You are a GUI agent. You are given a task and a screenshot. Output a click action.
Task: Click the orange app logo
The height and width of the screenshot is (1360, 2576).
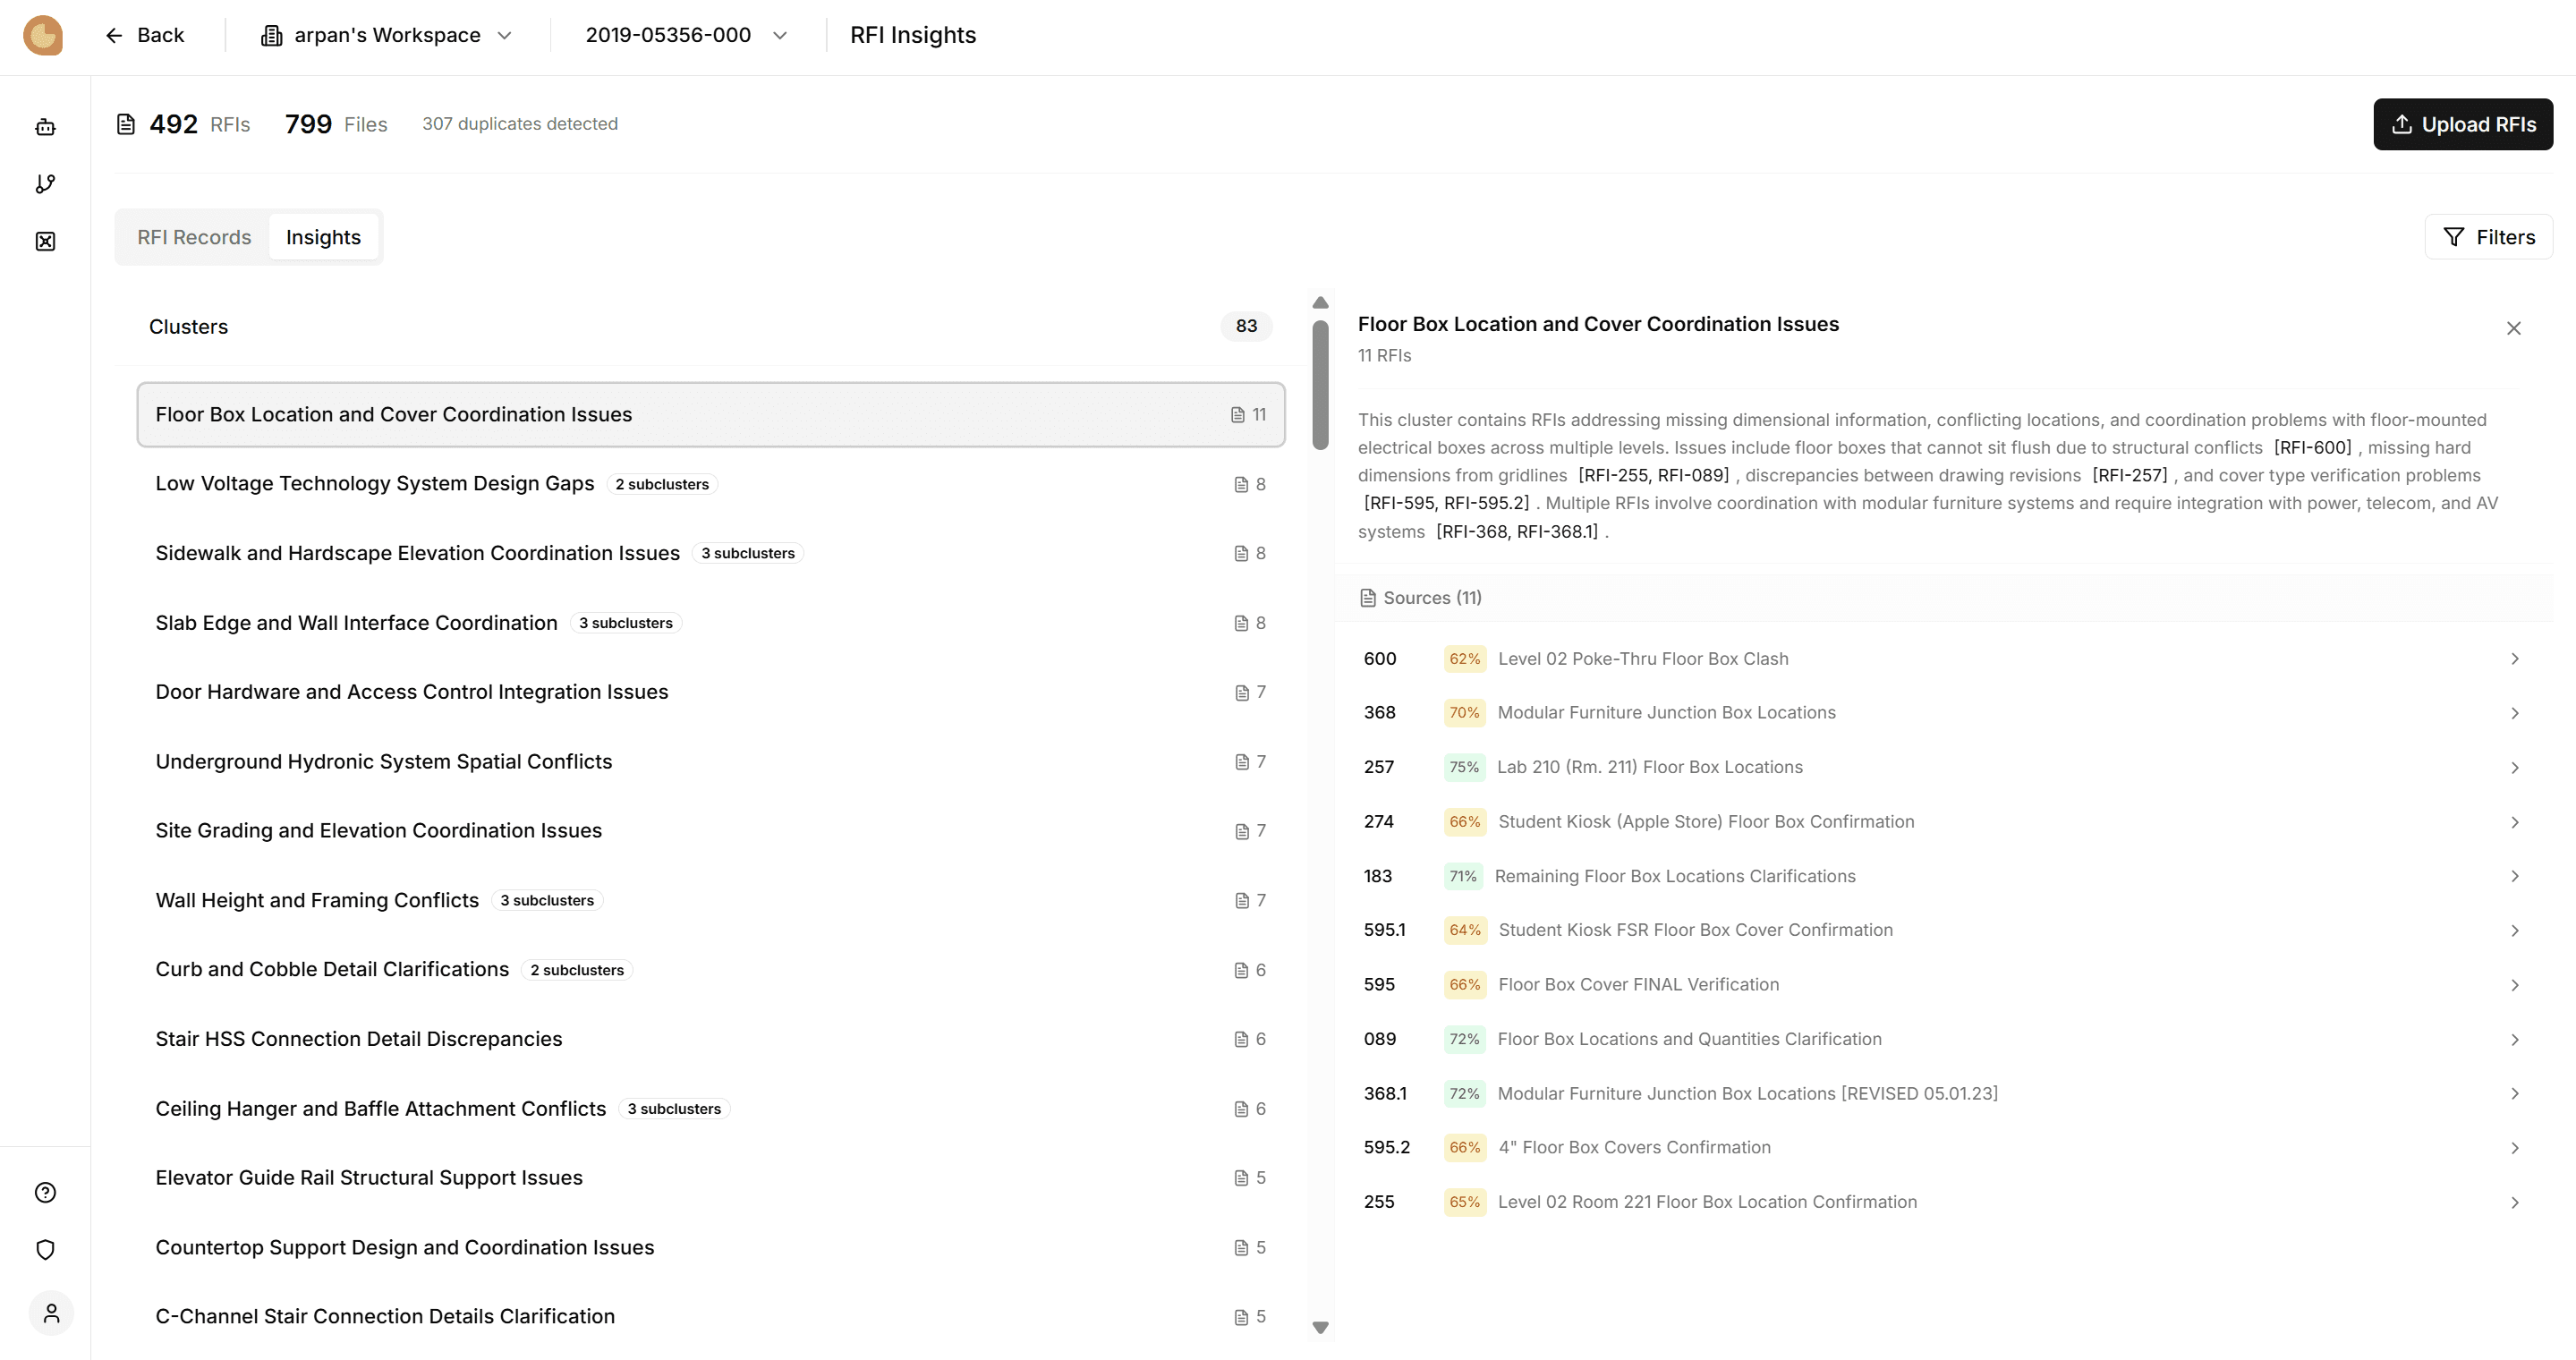tap(43, 35)
